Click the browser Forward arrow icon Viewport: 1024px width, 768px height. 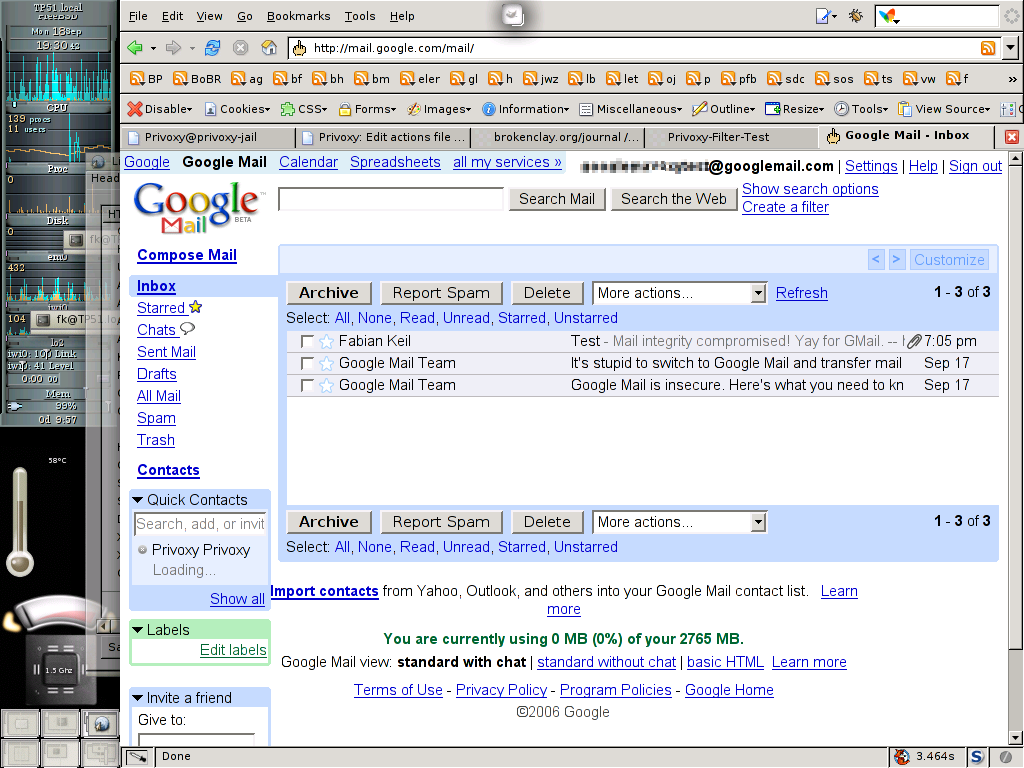click(173, 48)
